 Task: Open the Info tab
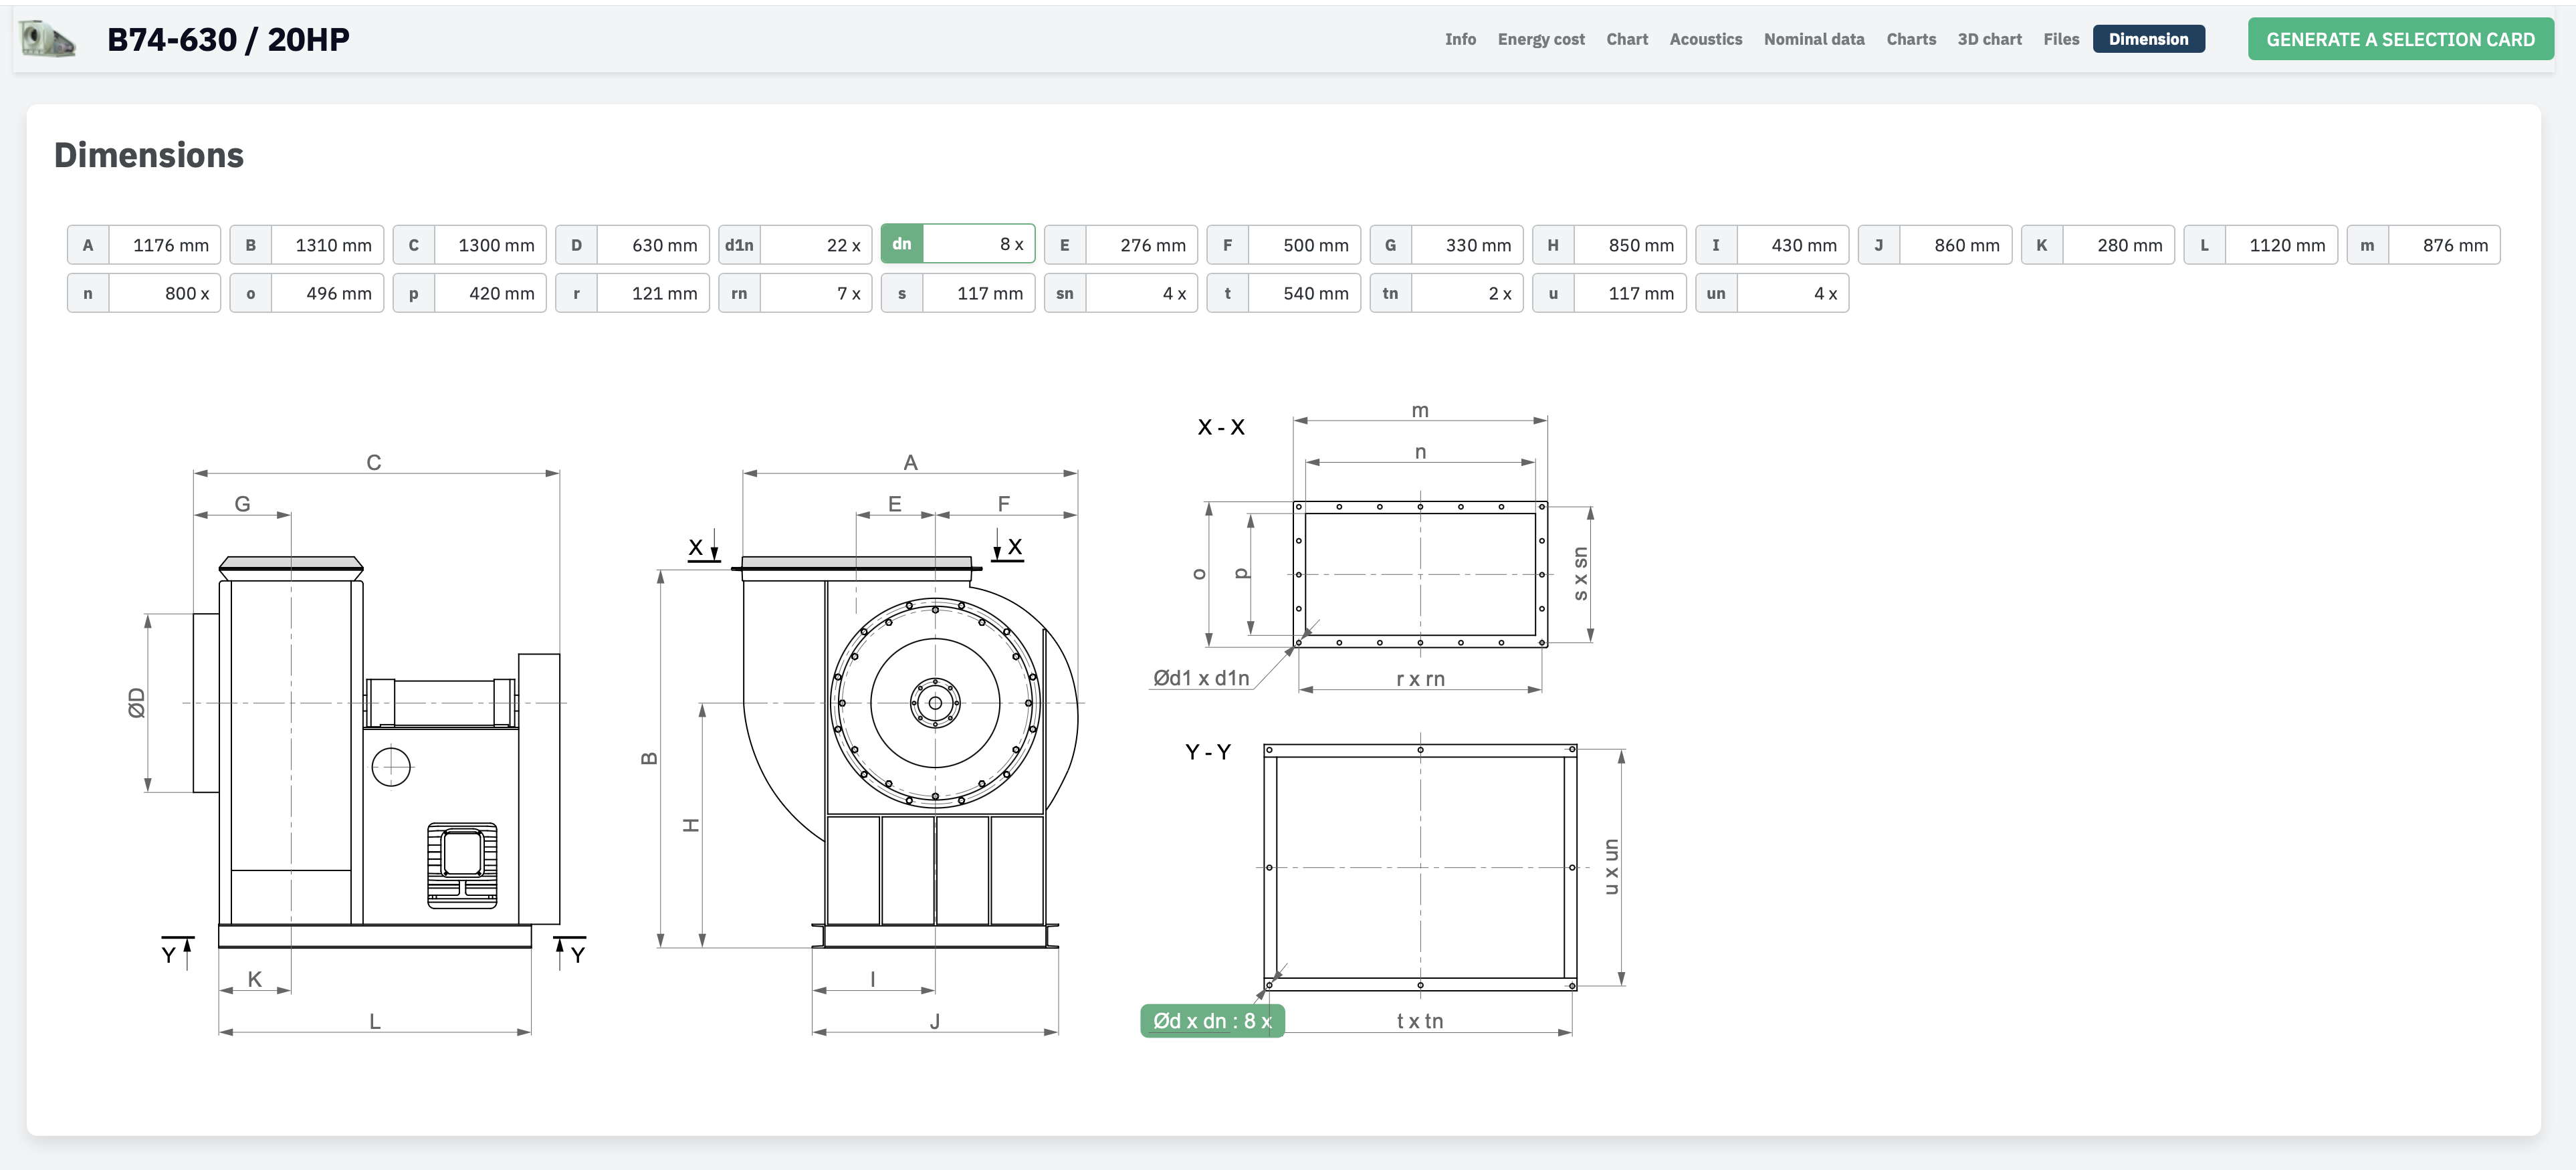click(1460, 39)
